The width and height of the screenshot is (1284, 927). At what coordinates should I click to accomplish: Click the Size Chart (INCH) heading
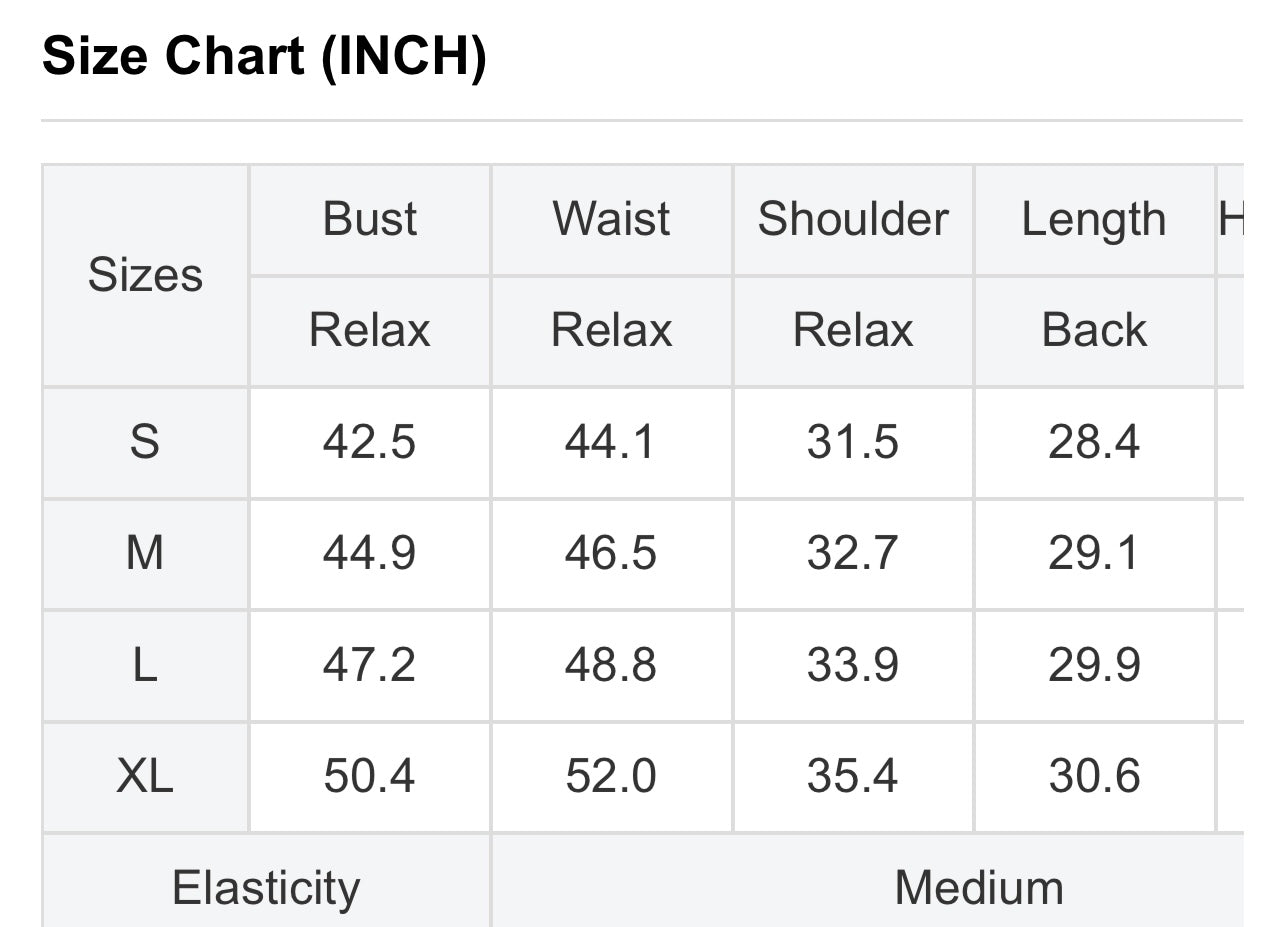(264, 56)
